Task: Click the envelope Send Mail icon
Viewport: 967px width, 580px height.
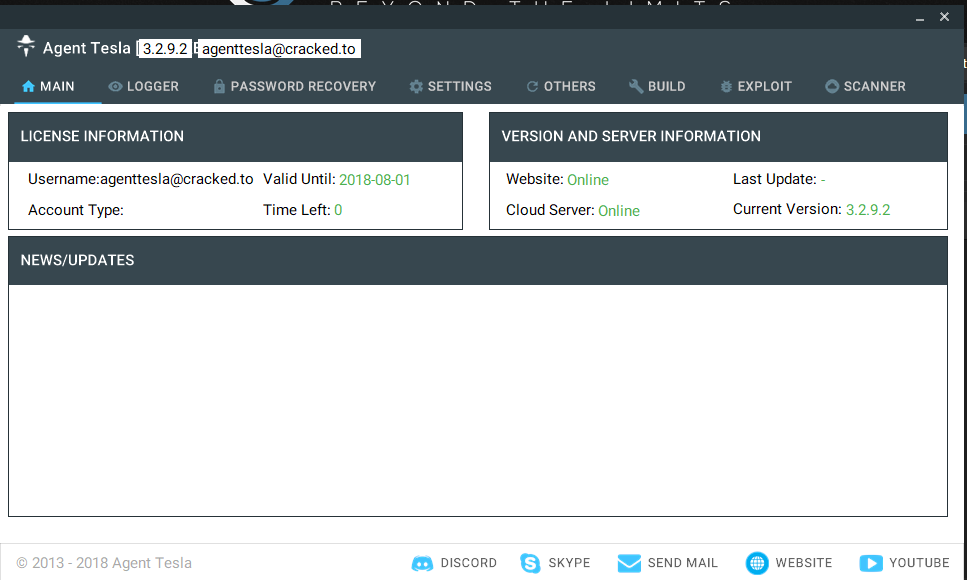Action: pos(629,563)
